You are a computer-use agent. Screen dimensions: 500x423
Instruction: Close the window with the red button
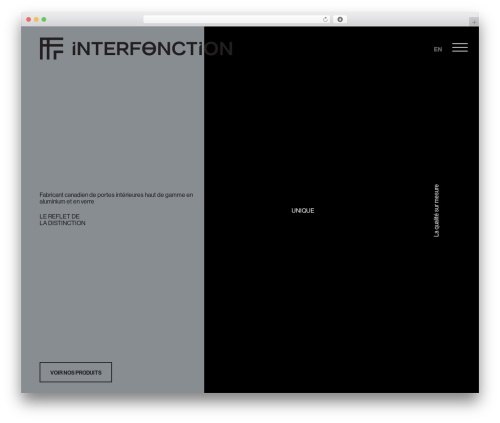(x=29, y=19)
